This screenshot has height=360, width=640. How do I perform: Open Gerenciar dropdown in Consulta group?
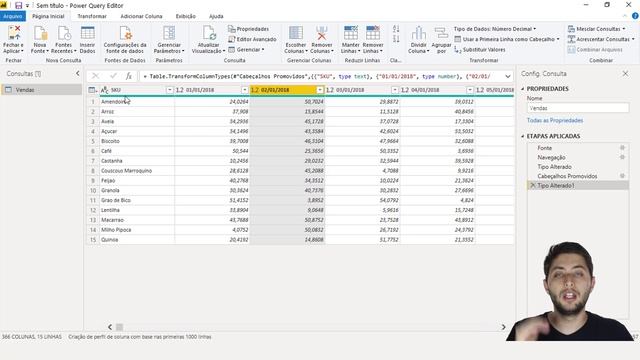tap(246, 49)
